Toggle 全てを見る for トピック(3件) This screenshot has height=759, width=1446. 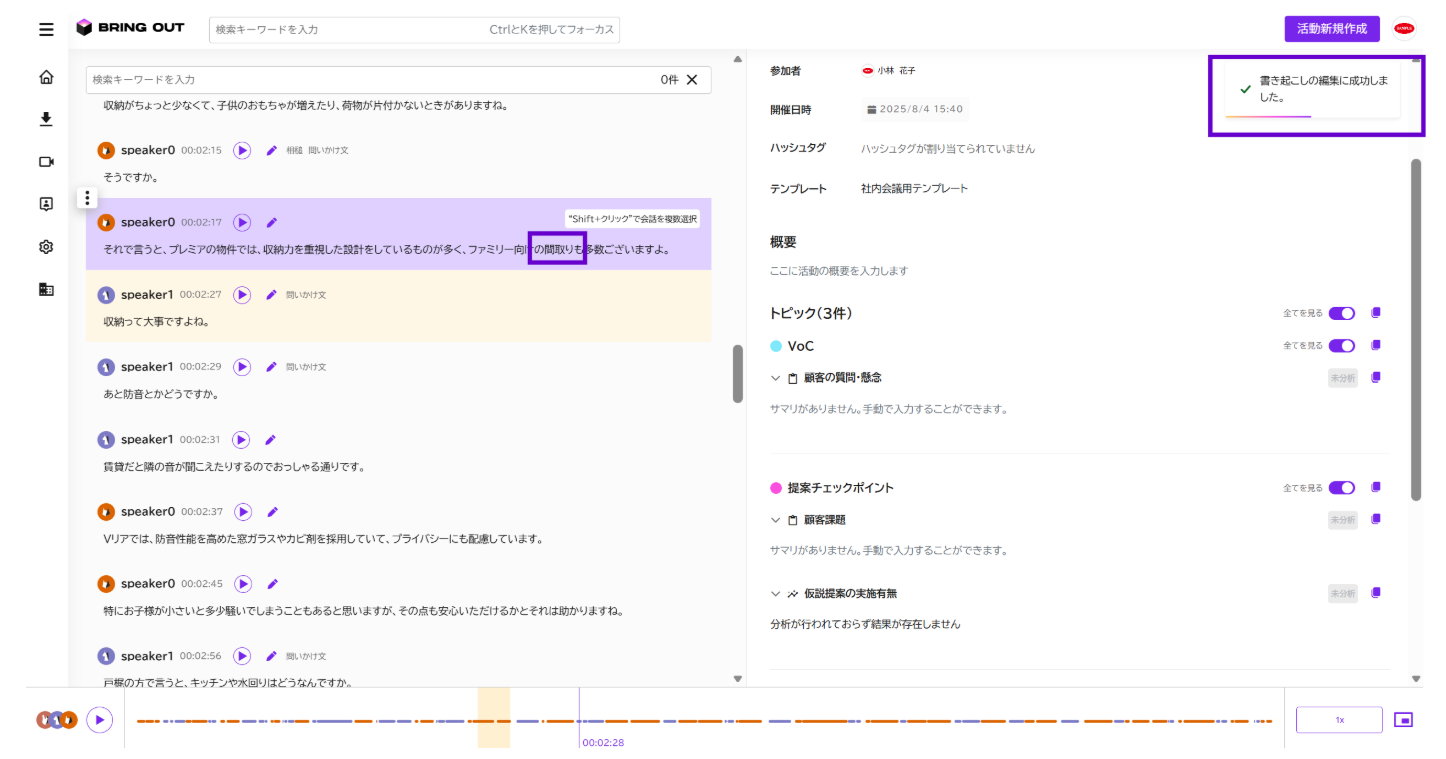pyautogui.click(x=1342, y=313)
